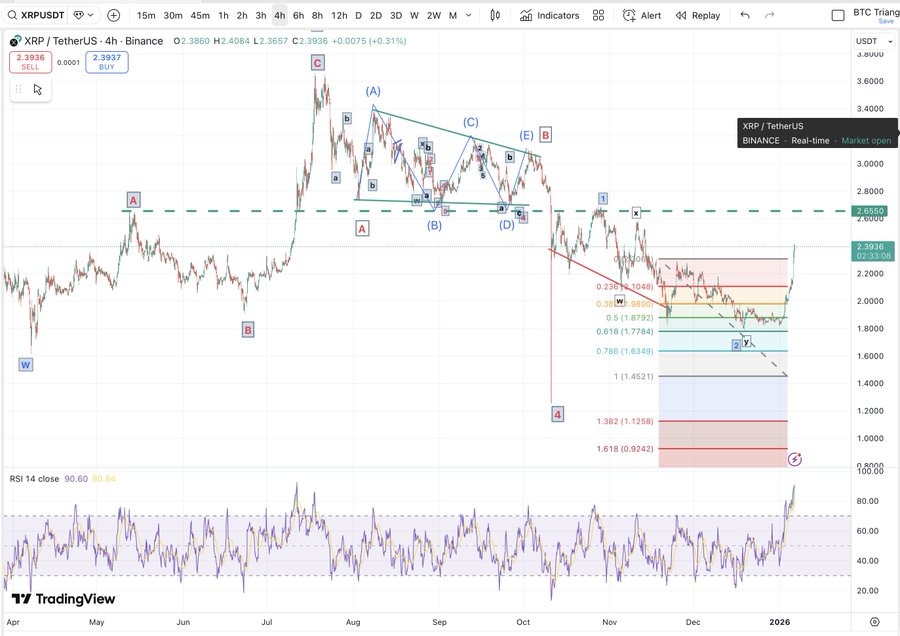Open the symbol search magnifier
Image resolution: width=900 pixels, height=636 pixels.
pyautogui.click(x=10, y=15)
